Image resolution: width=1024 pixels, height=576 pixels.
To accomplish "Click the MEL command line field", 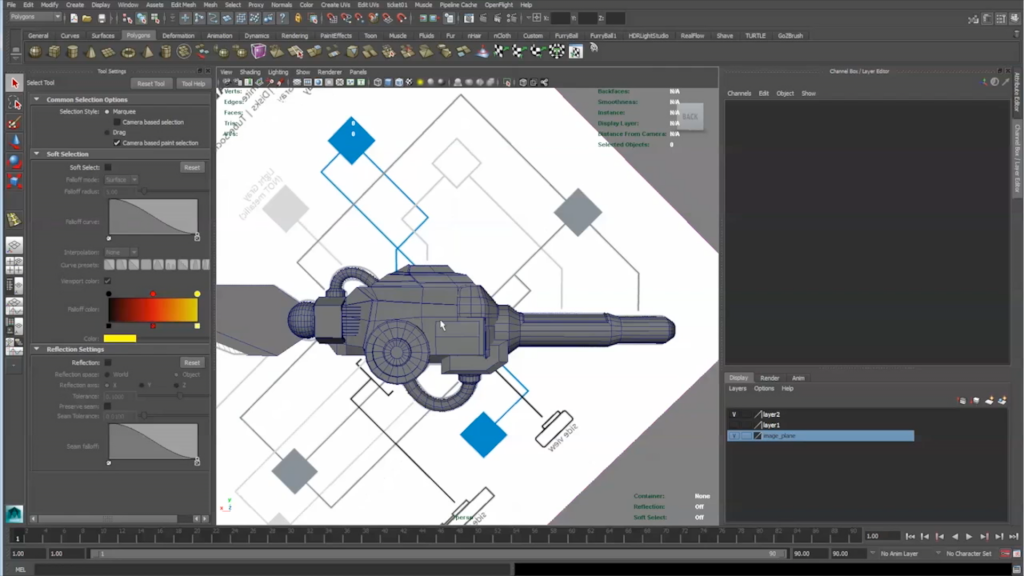I will pos(271,569).
